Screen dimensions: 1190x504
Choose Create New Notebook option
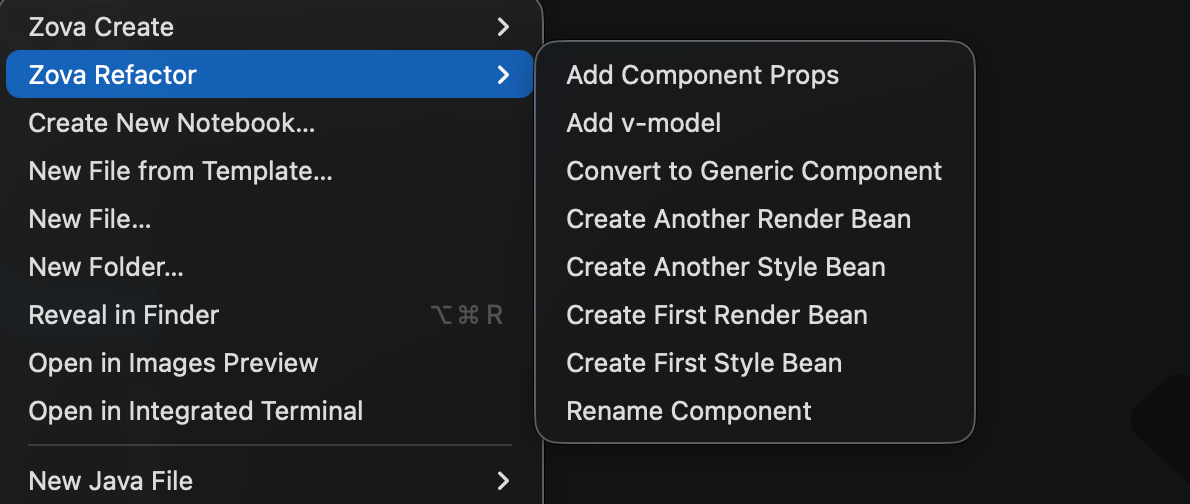172,123
